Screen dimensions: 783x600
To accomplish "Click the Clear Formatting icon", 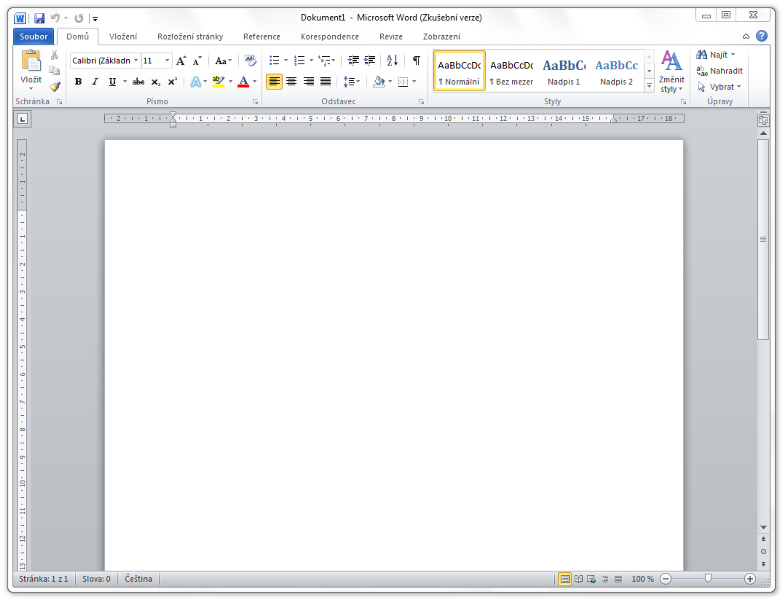I will click(x=250, y=60).
